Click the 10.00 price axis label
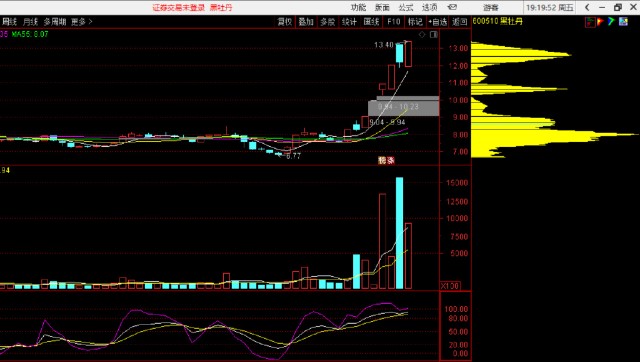The image size is (640, 362). pyautogui.click(x=458, y=100)
